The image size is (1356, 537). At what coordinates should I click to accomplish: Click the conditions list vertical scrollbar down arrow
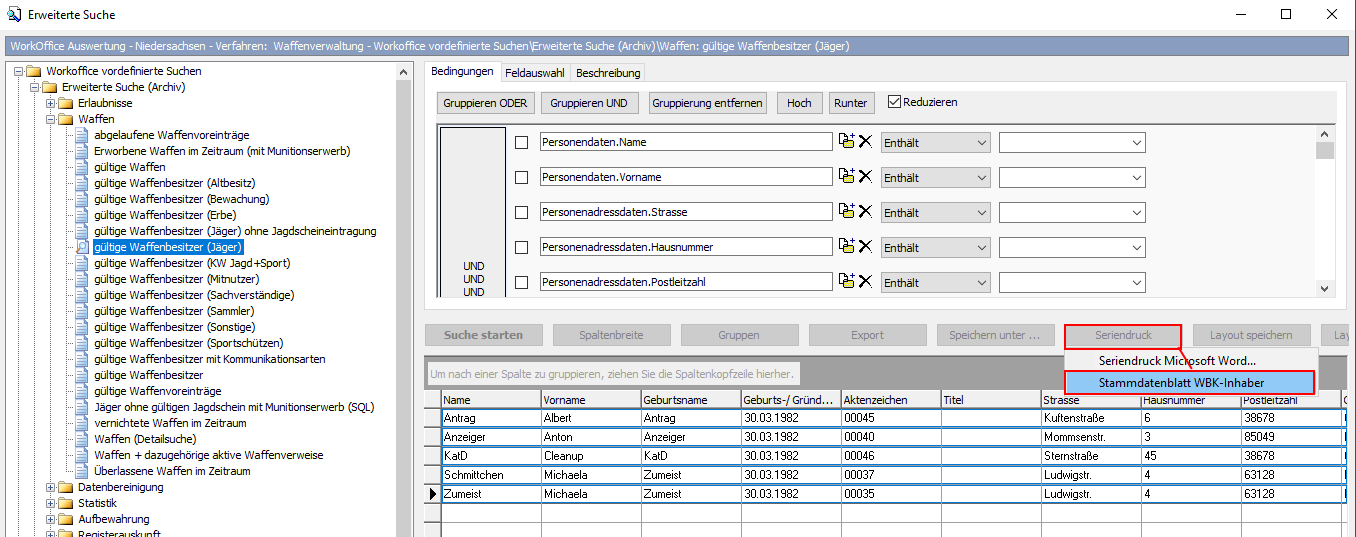click(1325, 288)
